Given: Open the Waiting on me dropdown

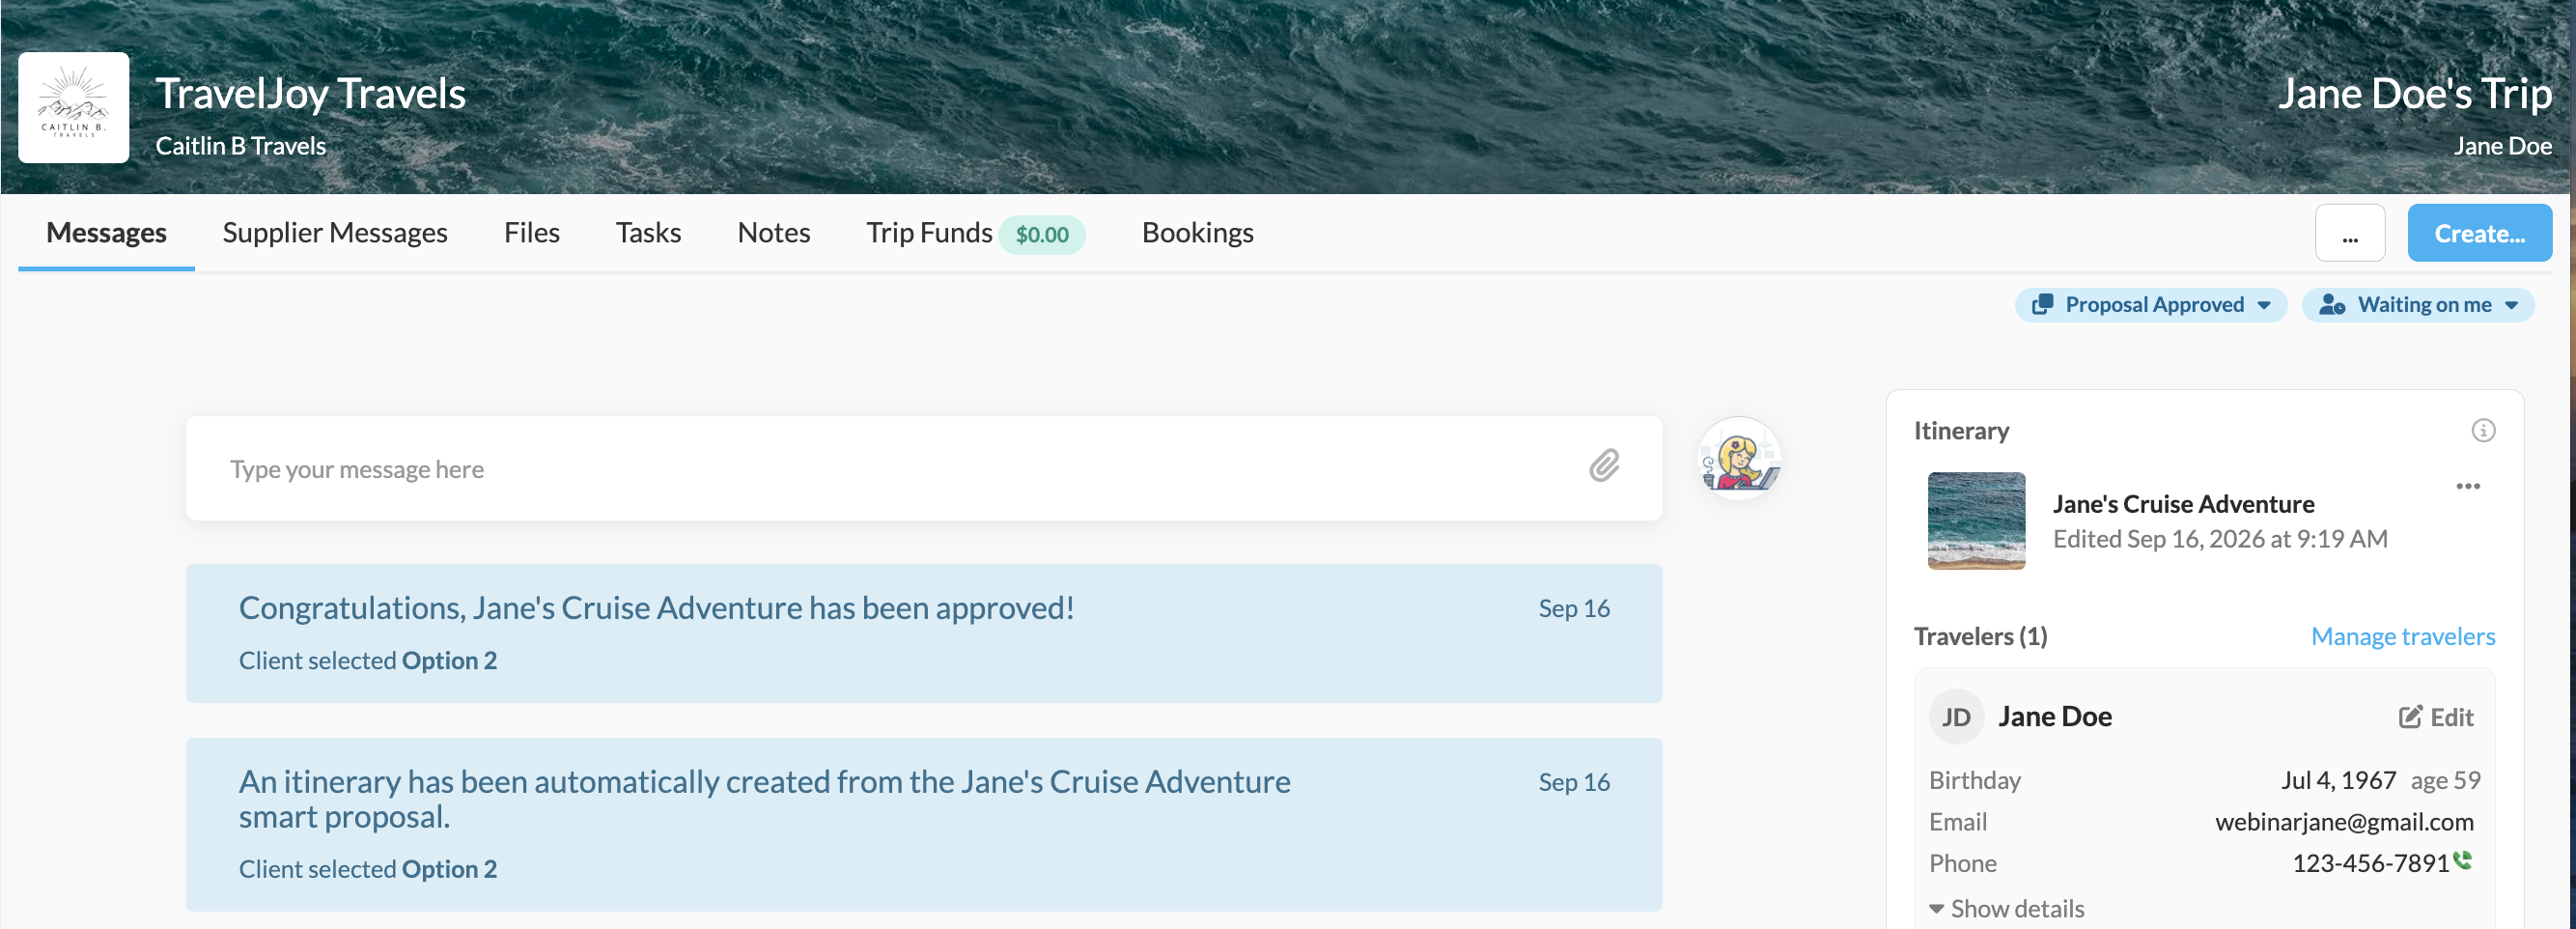Looking at the screenshot, I should click(2418, 305).
